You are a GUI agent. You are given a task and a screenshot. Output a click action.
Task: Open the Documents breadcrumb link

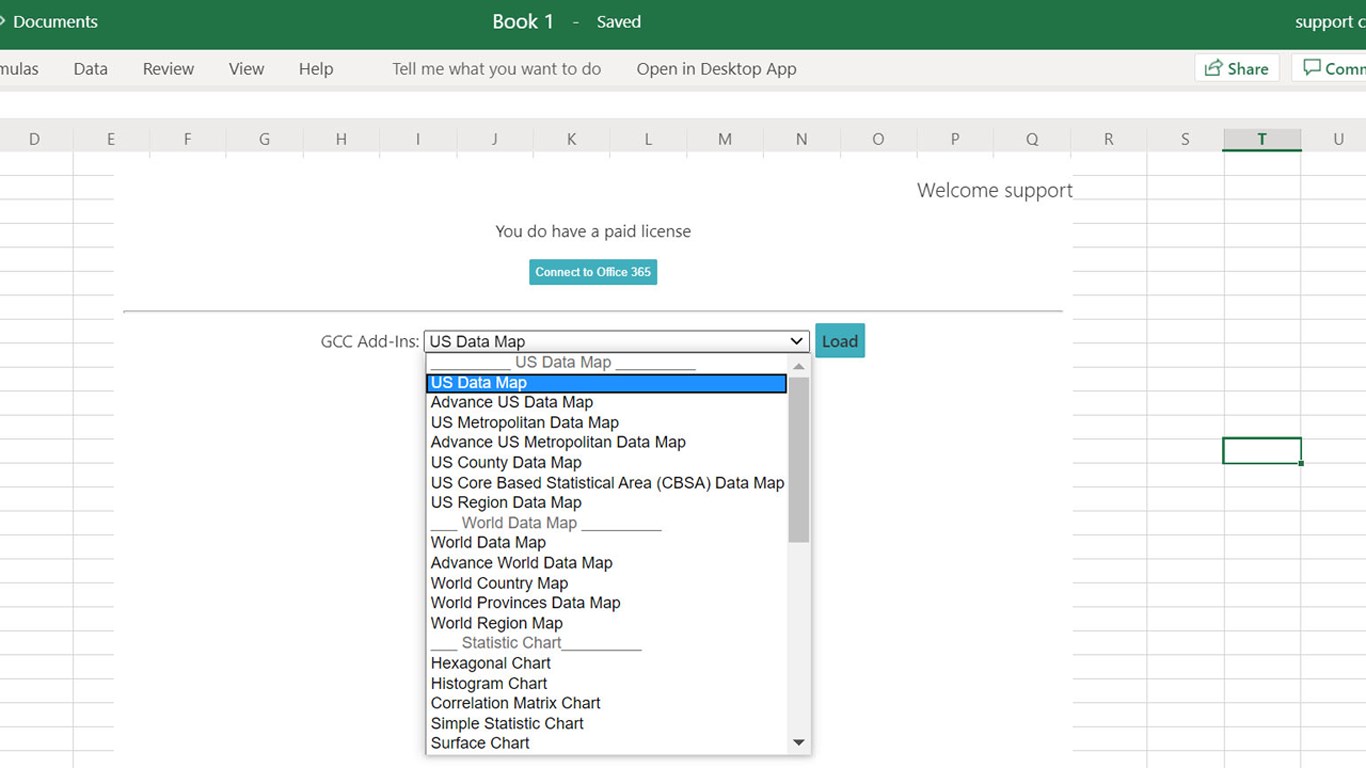(x=55, y=22)
